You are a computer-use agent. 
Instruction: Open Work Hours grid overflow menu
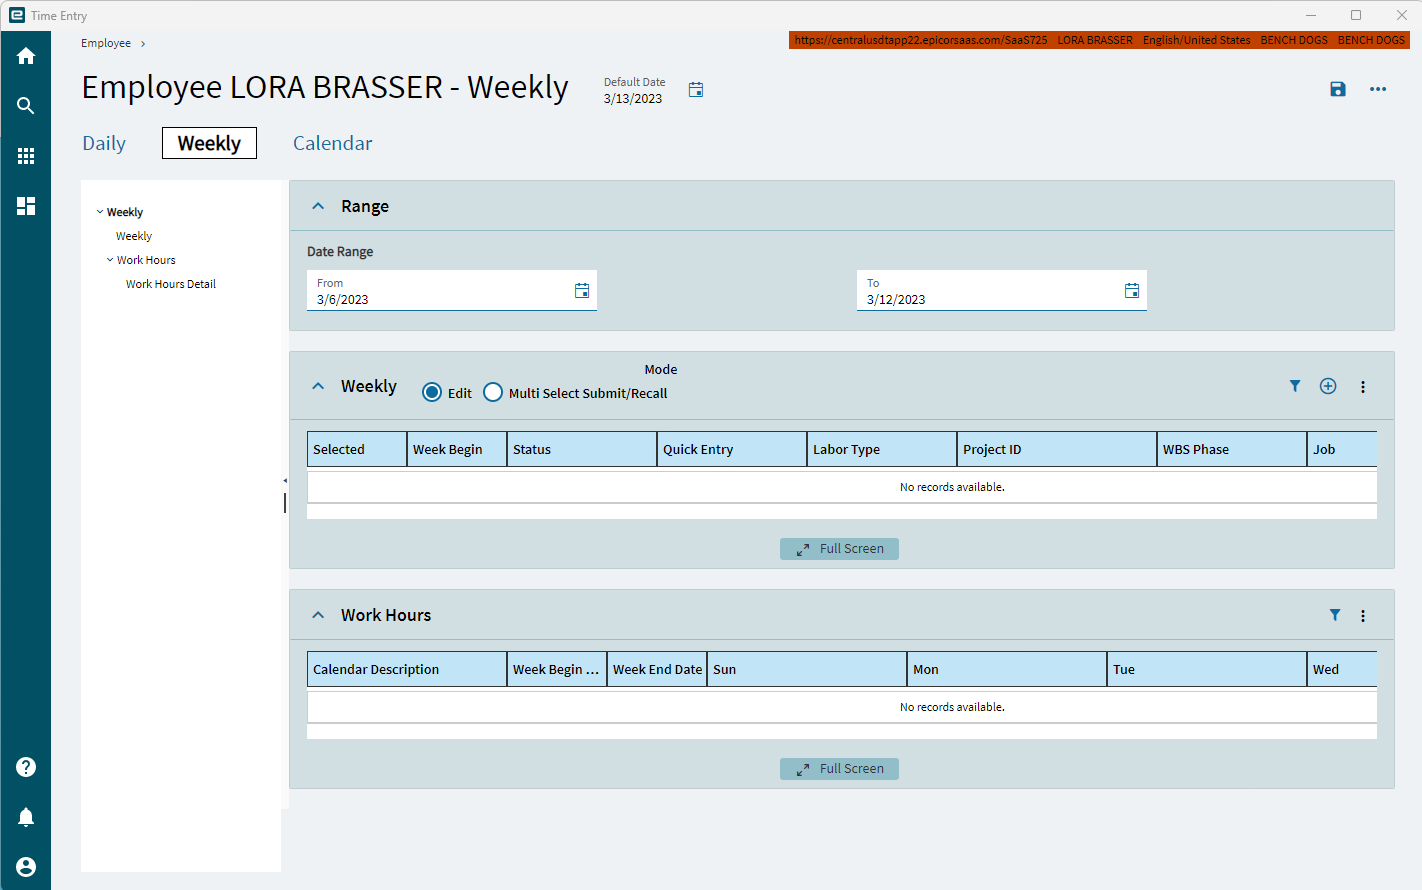coord(1363,616)
